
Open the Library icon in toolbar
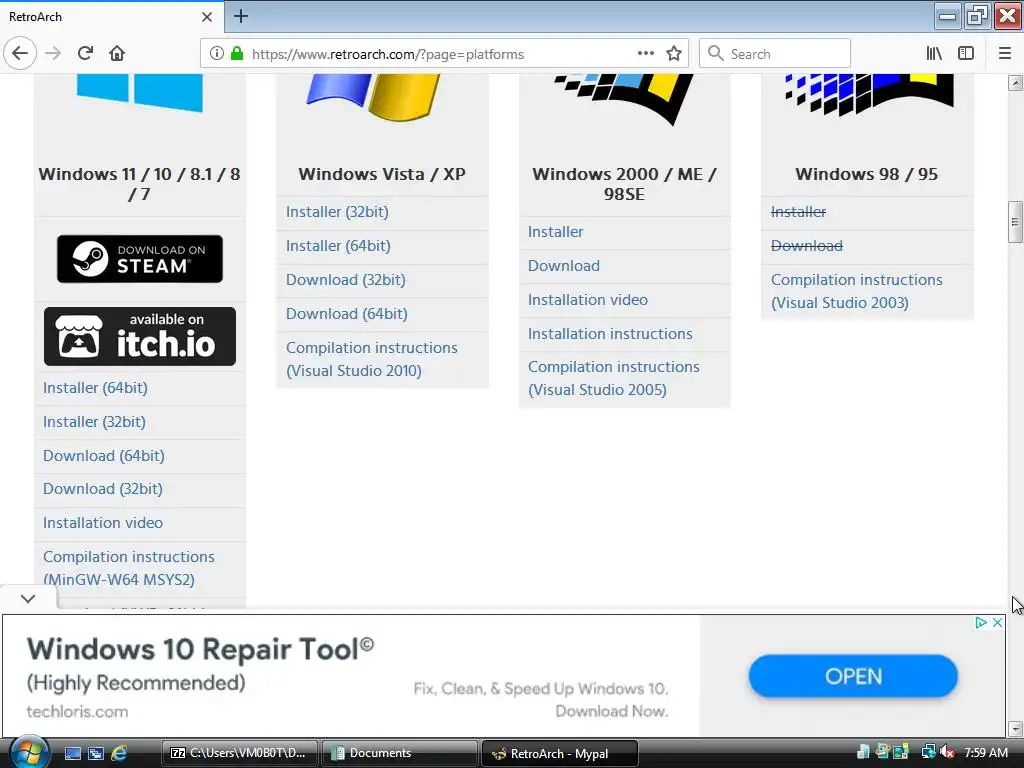(x=934, y=54)
